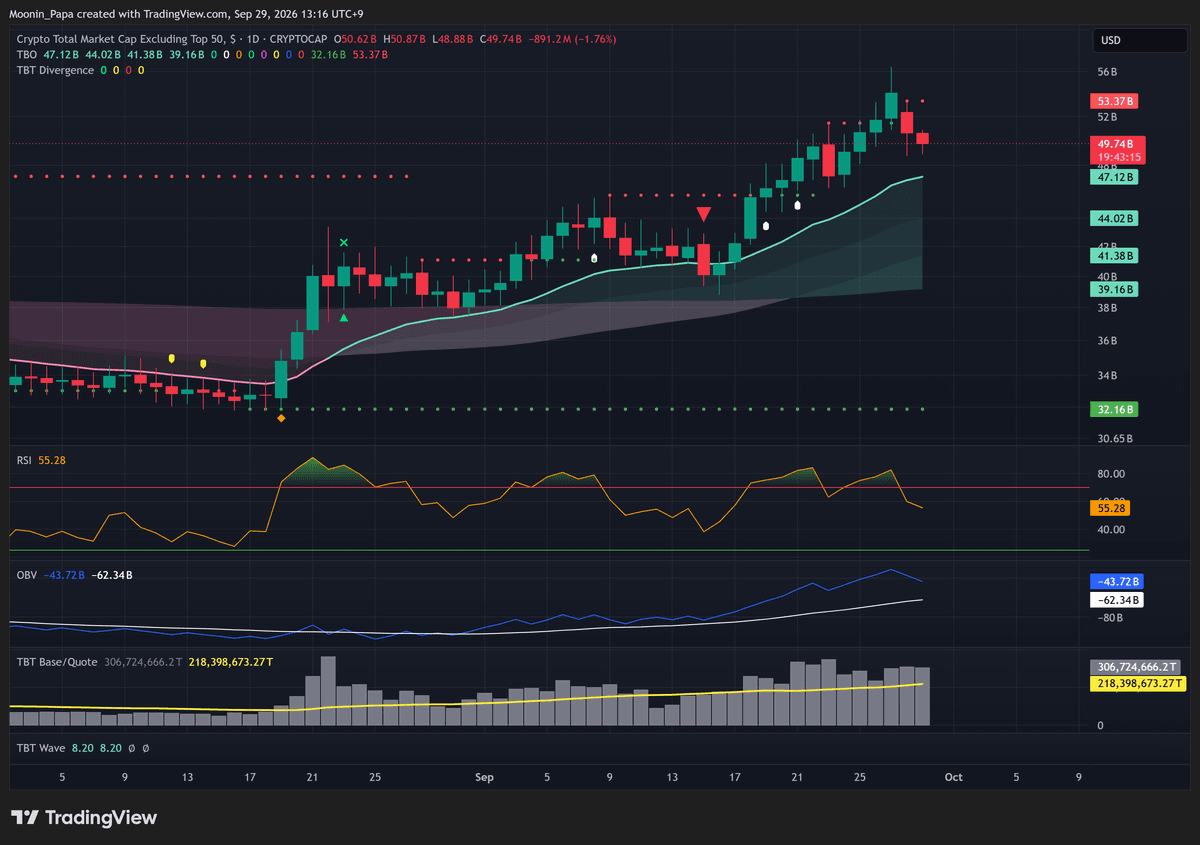Select the TBT Base/Quote indicator label
The height and width of the screenshot is (845, 1200).
[x=57, y=662]
